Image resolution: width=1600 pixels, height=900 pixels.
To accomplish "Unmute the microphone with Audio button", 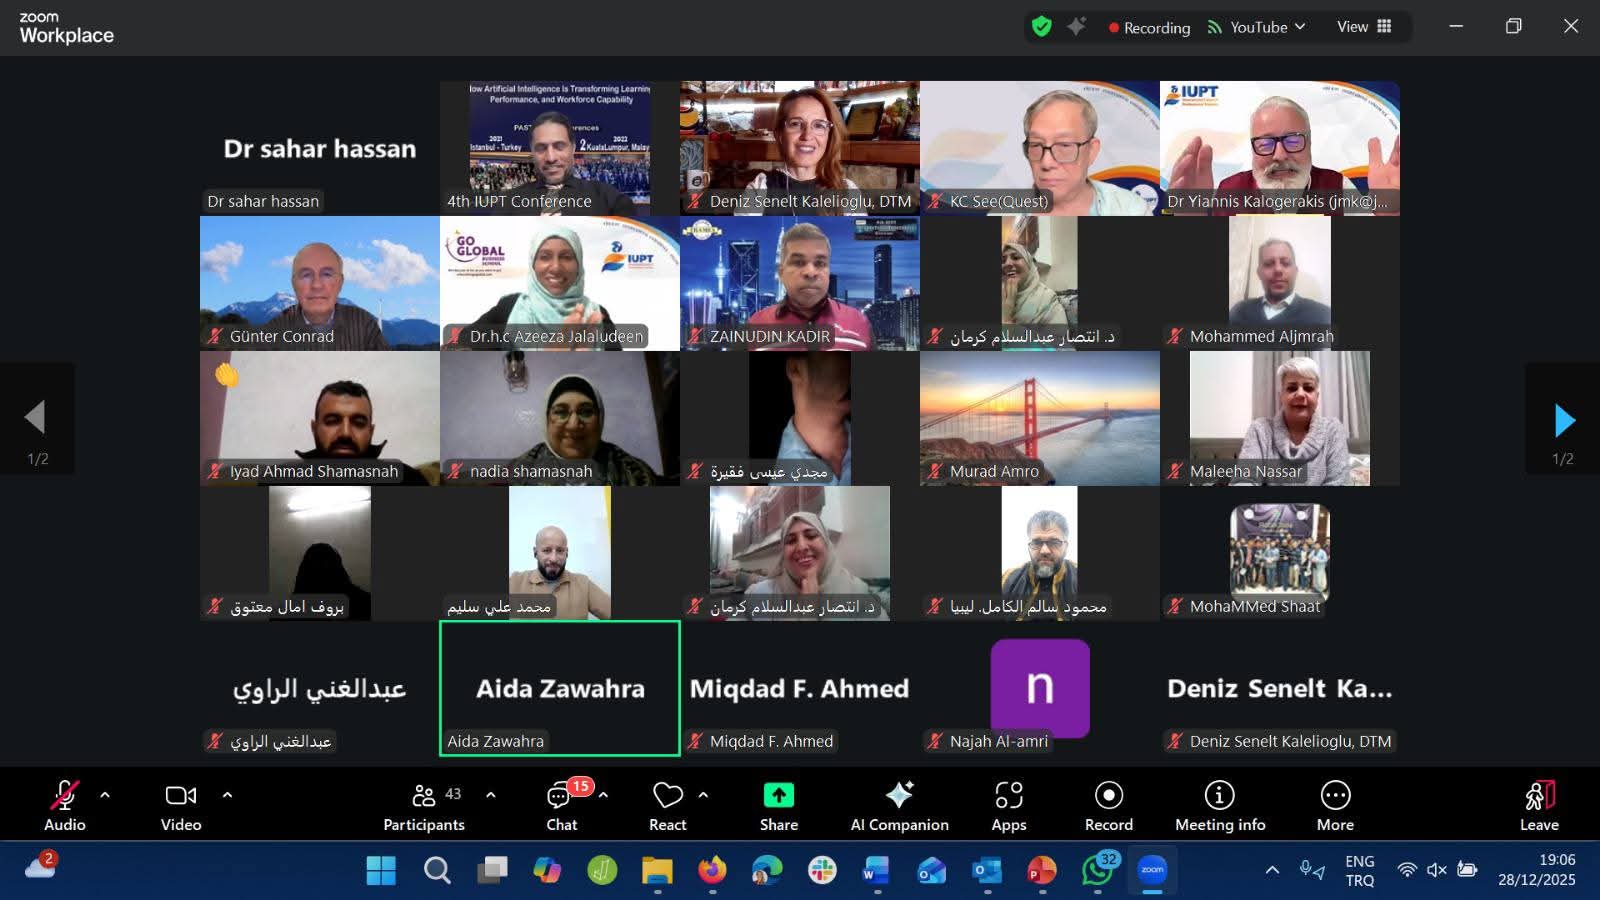I will (x=64, y=807).
